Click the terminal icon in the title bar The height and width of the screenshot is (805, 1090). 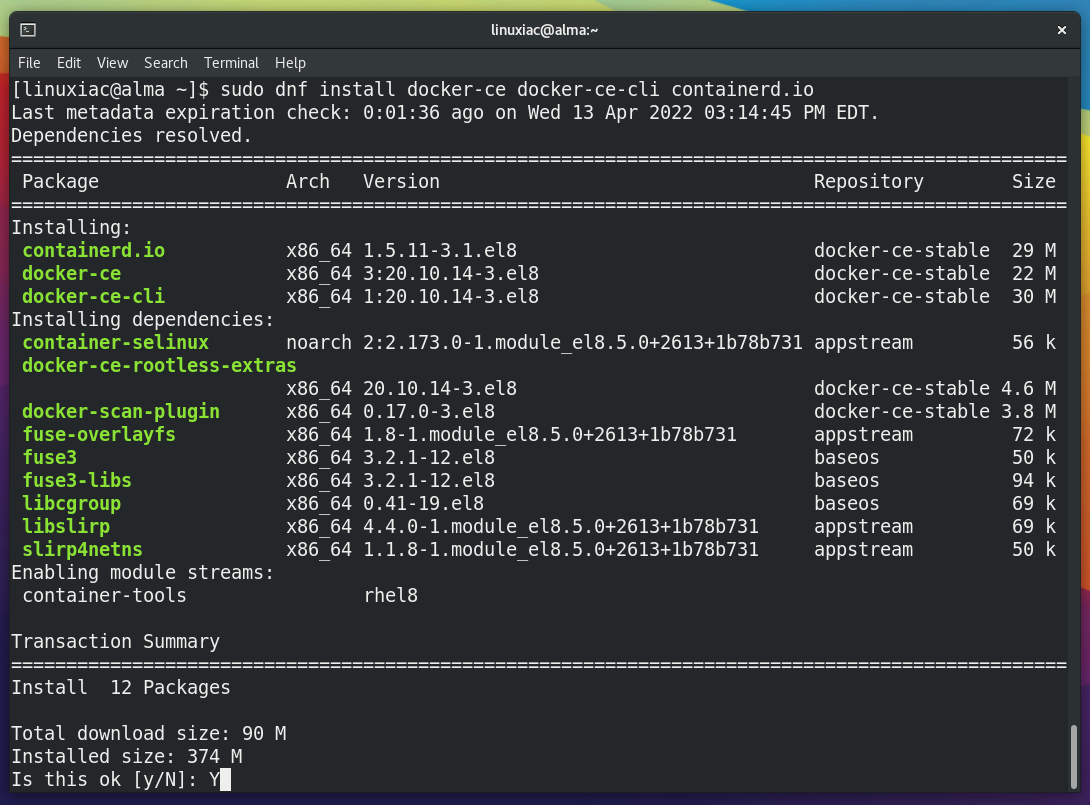pyautogui.click(x=28, y=30)
